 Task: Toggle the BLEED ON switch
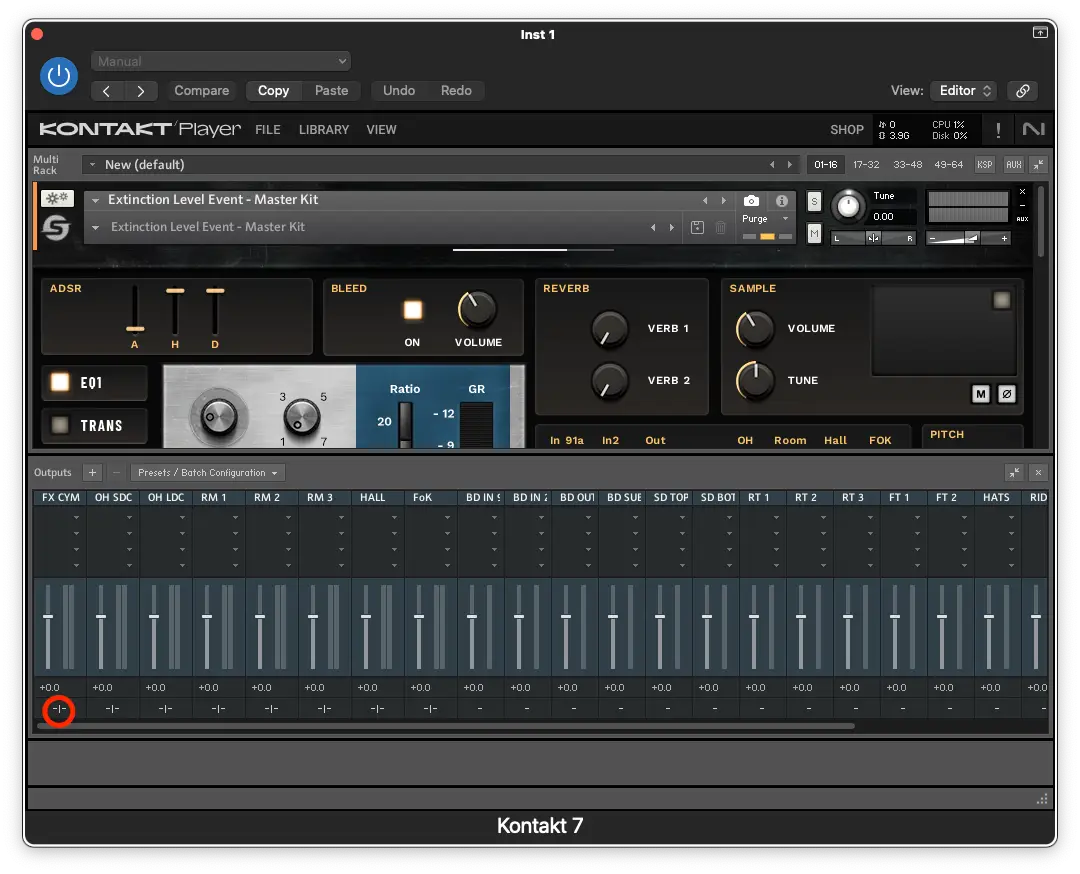point(413,310)
